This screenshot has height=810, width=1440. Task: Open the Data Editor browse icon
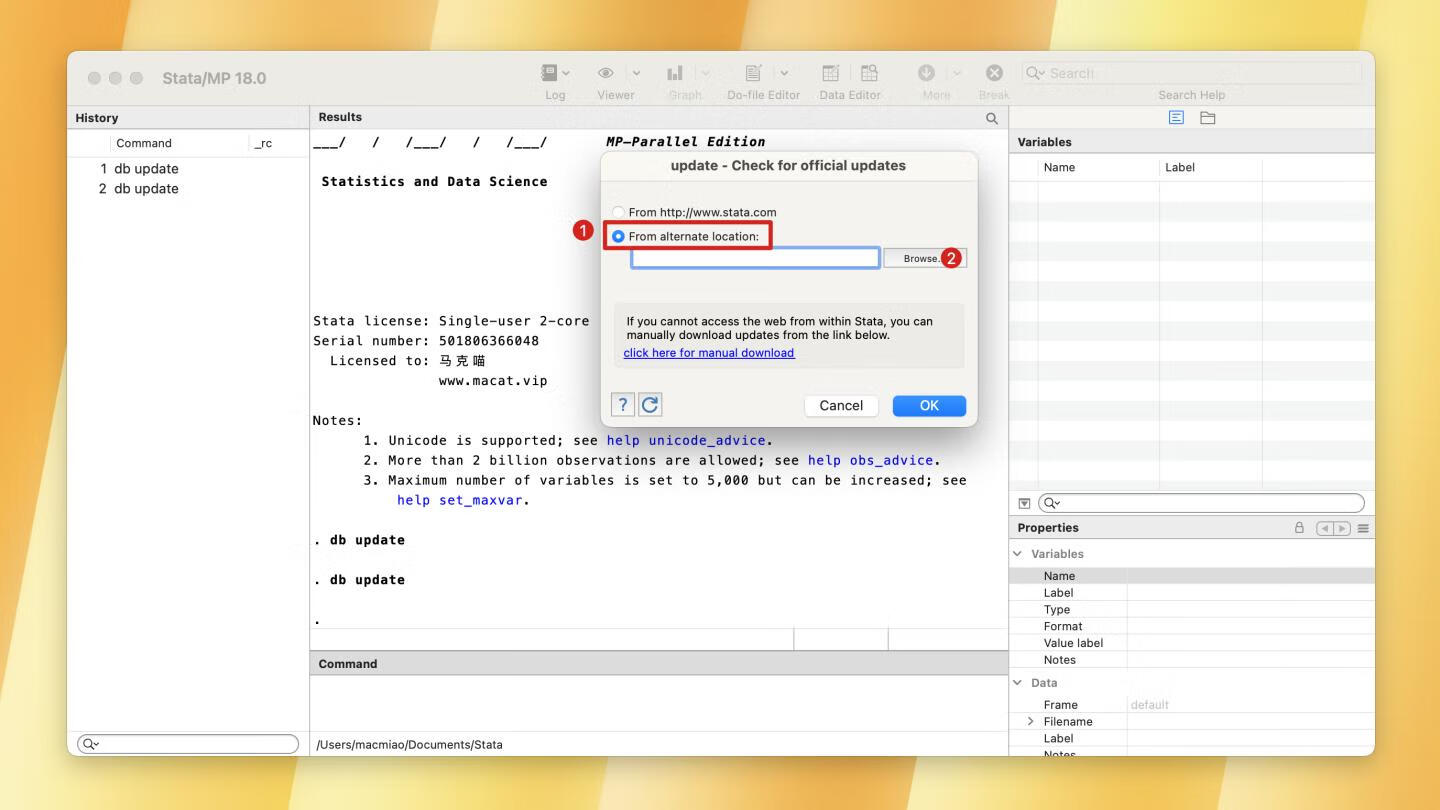tap(869, 73)
